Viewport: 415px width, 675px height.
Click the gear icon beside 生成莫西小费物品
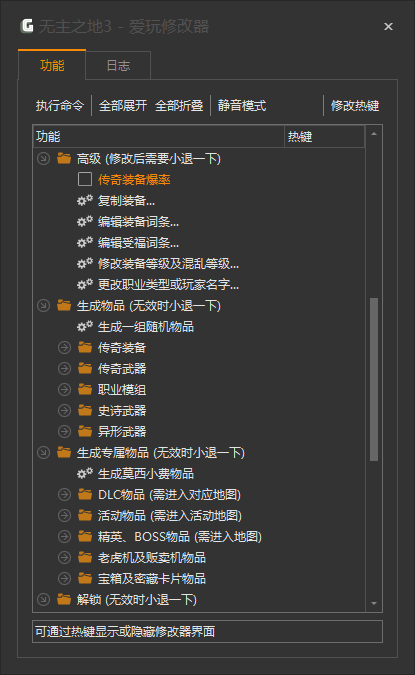85,474
